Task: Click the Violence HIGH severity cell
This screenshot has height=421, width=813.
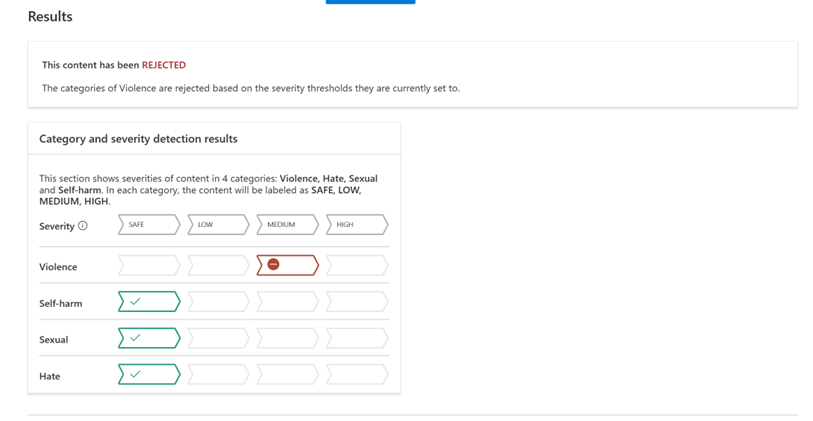Action: tap(357, 265)
